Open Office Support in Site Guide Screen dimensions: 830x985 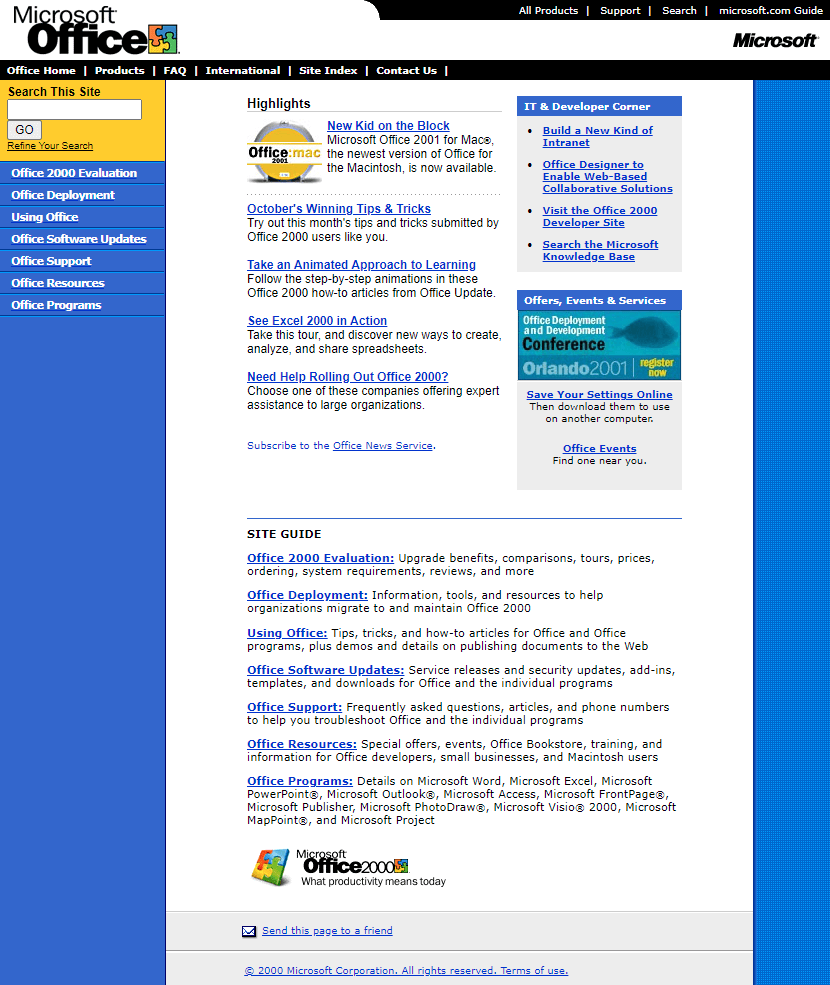tap(295, 707)
